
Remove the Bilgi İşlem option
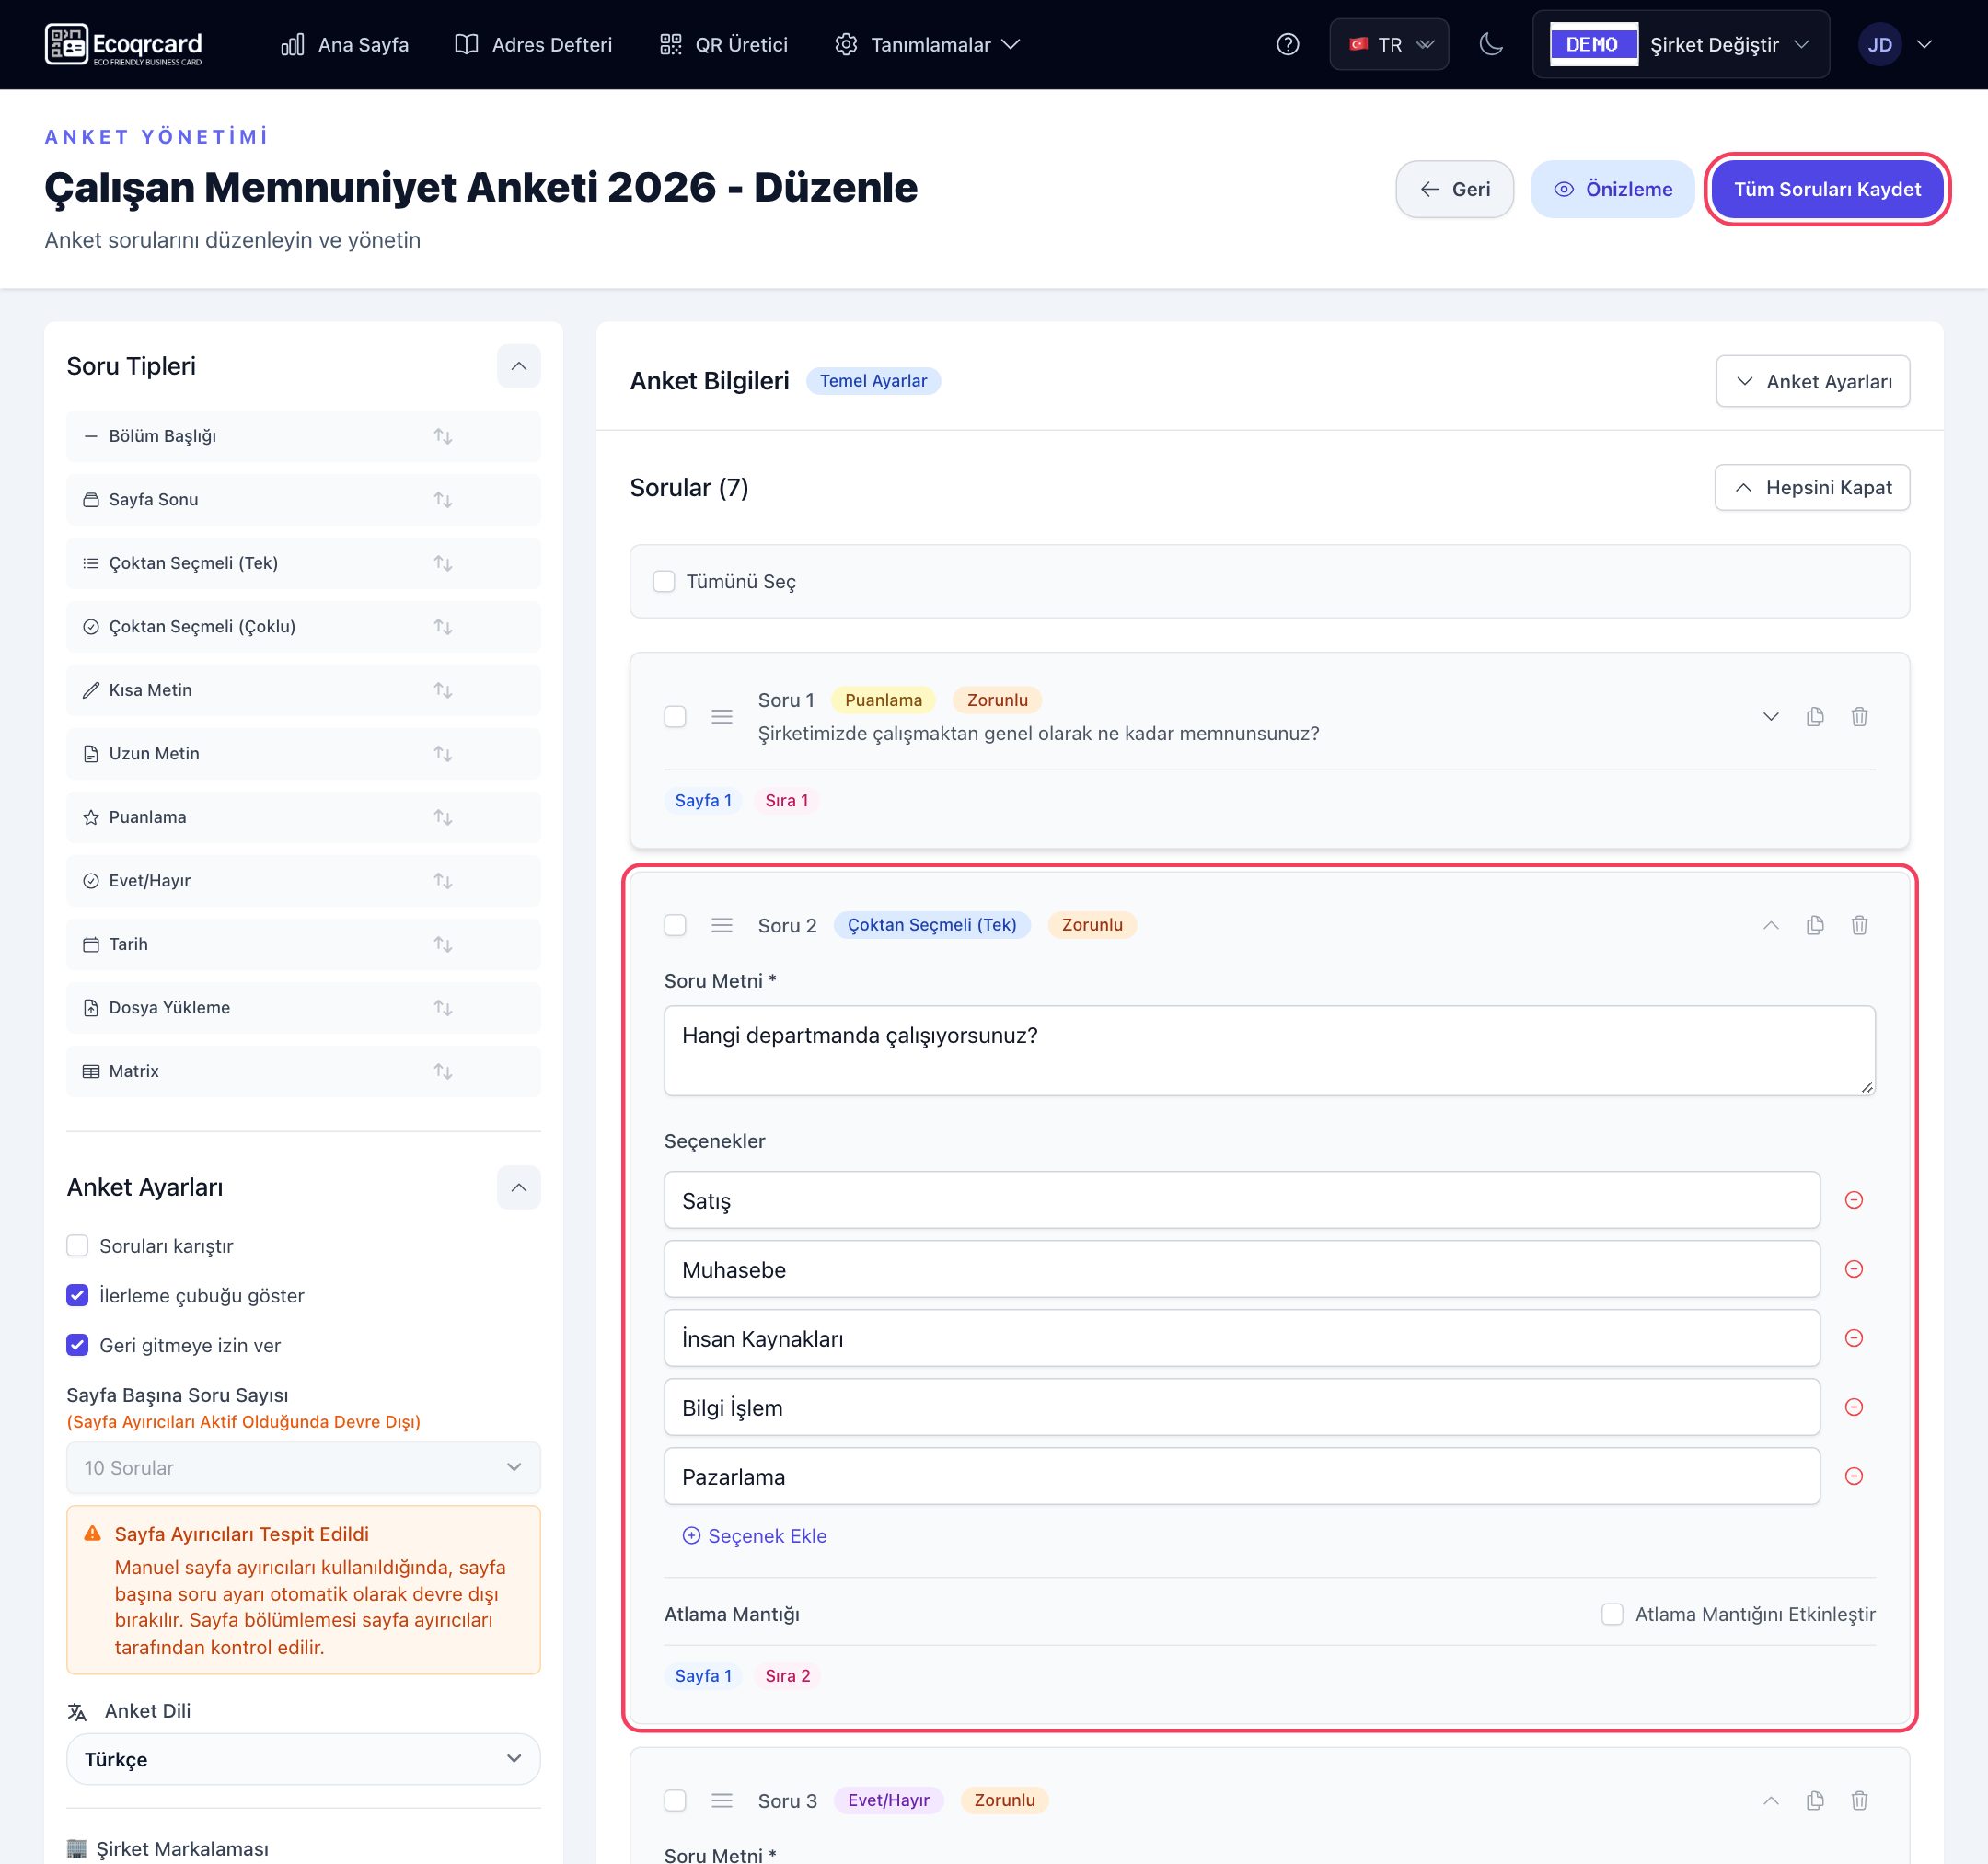coord(1853,1407)
